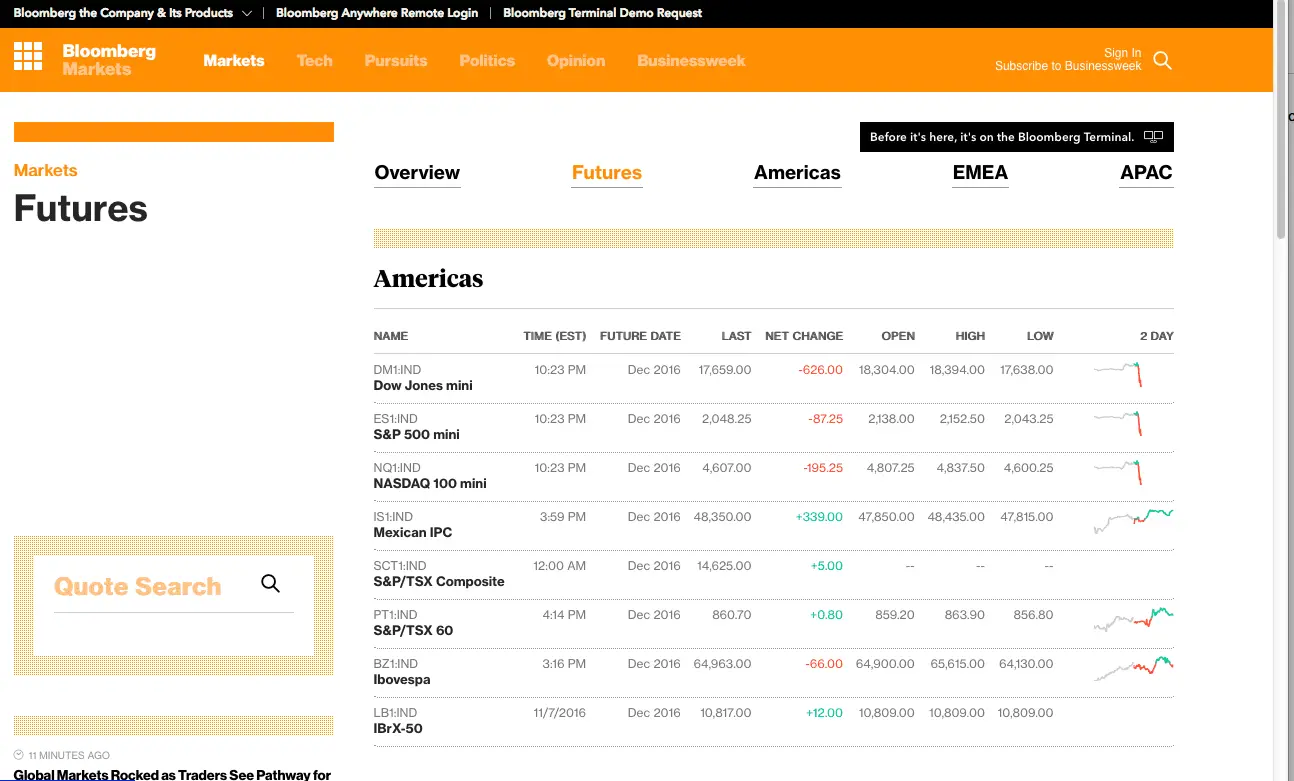Open the Tech section in navigation

coord(314,61)
